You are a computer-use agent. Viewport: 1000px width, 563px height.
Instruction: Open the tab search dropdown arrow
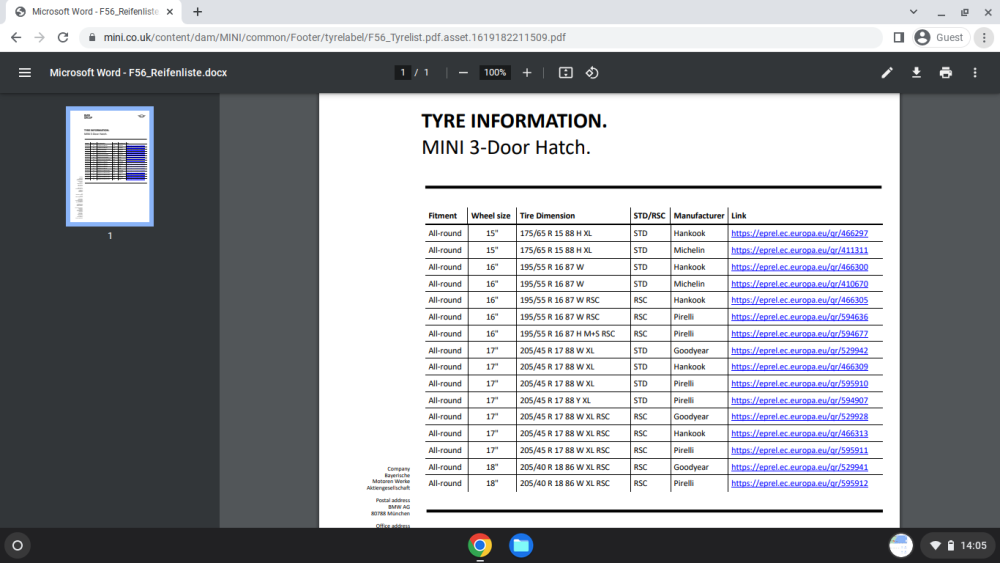point(913,11)
